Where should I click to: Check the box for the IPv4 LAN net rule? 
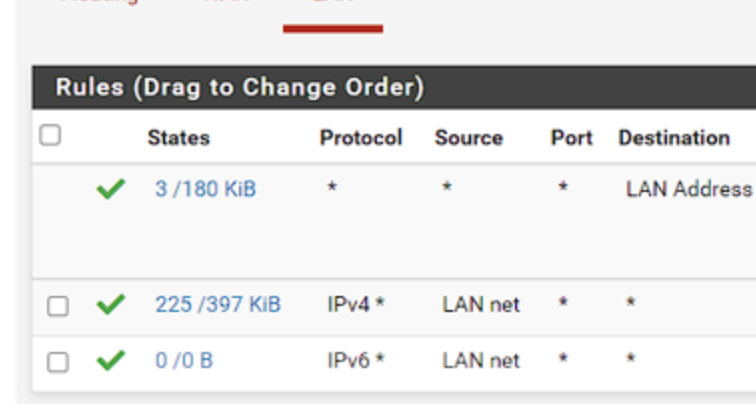(58, 306)
